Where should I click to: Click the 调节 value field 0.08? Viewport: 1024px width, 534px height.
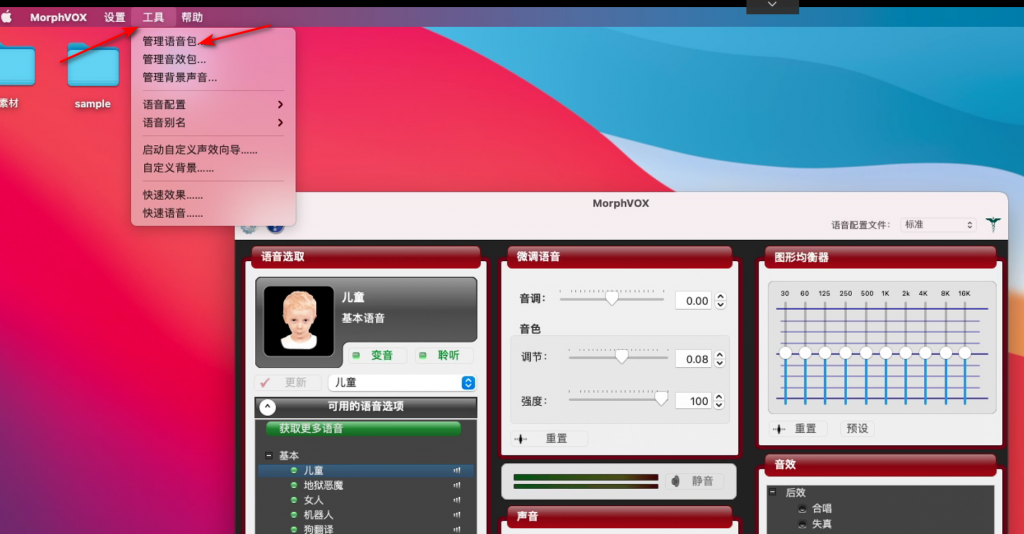(694, 359)
